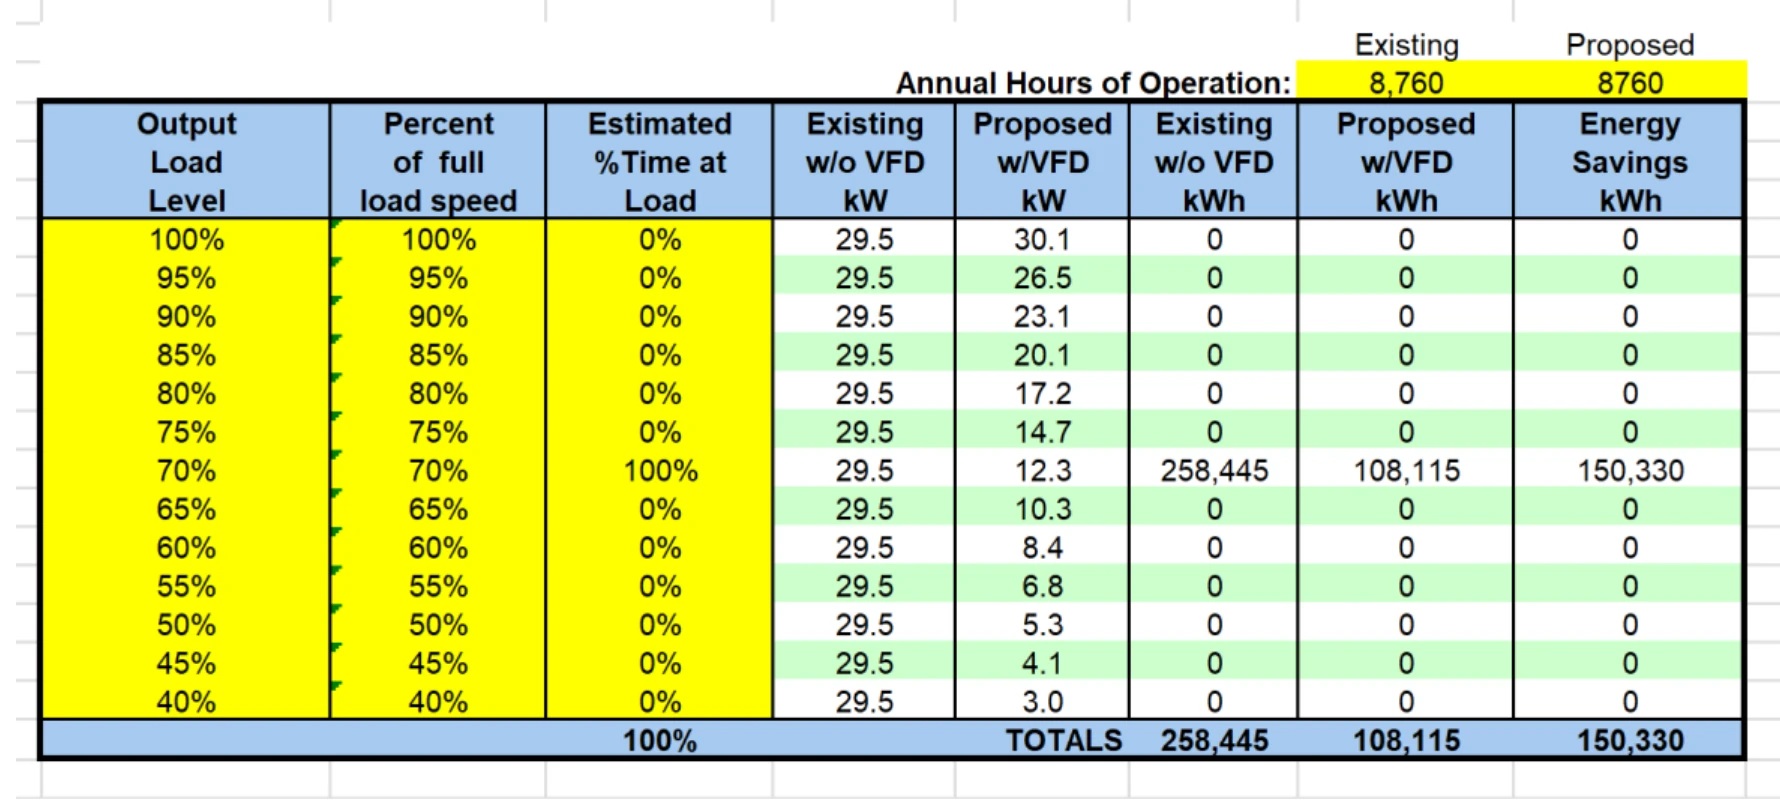Select the 100% estimated time cell in 70% row
Image resolution: width=1780 pixels, height=808 pixels.
(x=660, y=471)
